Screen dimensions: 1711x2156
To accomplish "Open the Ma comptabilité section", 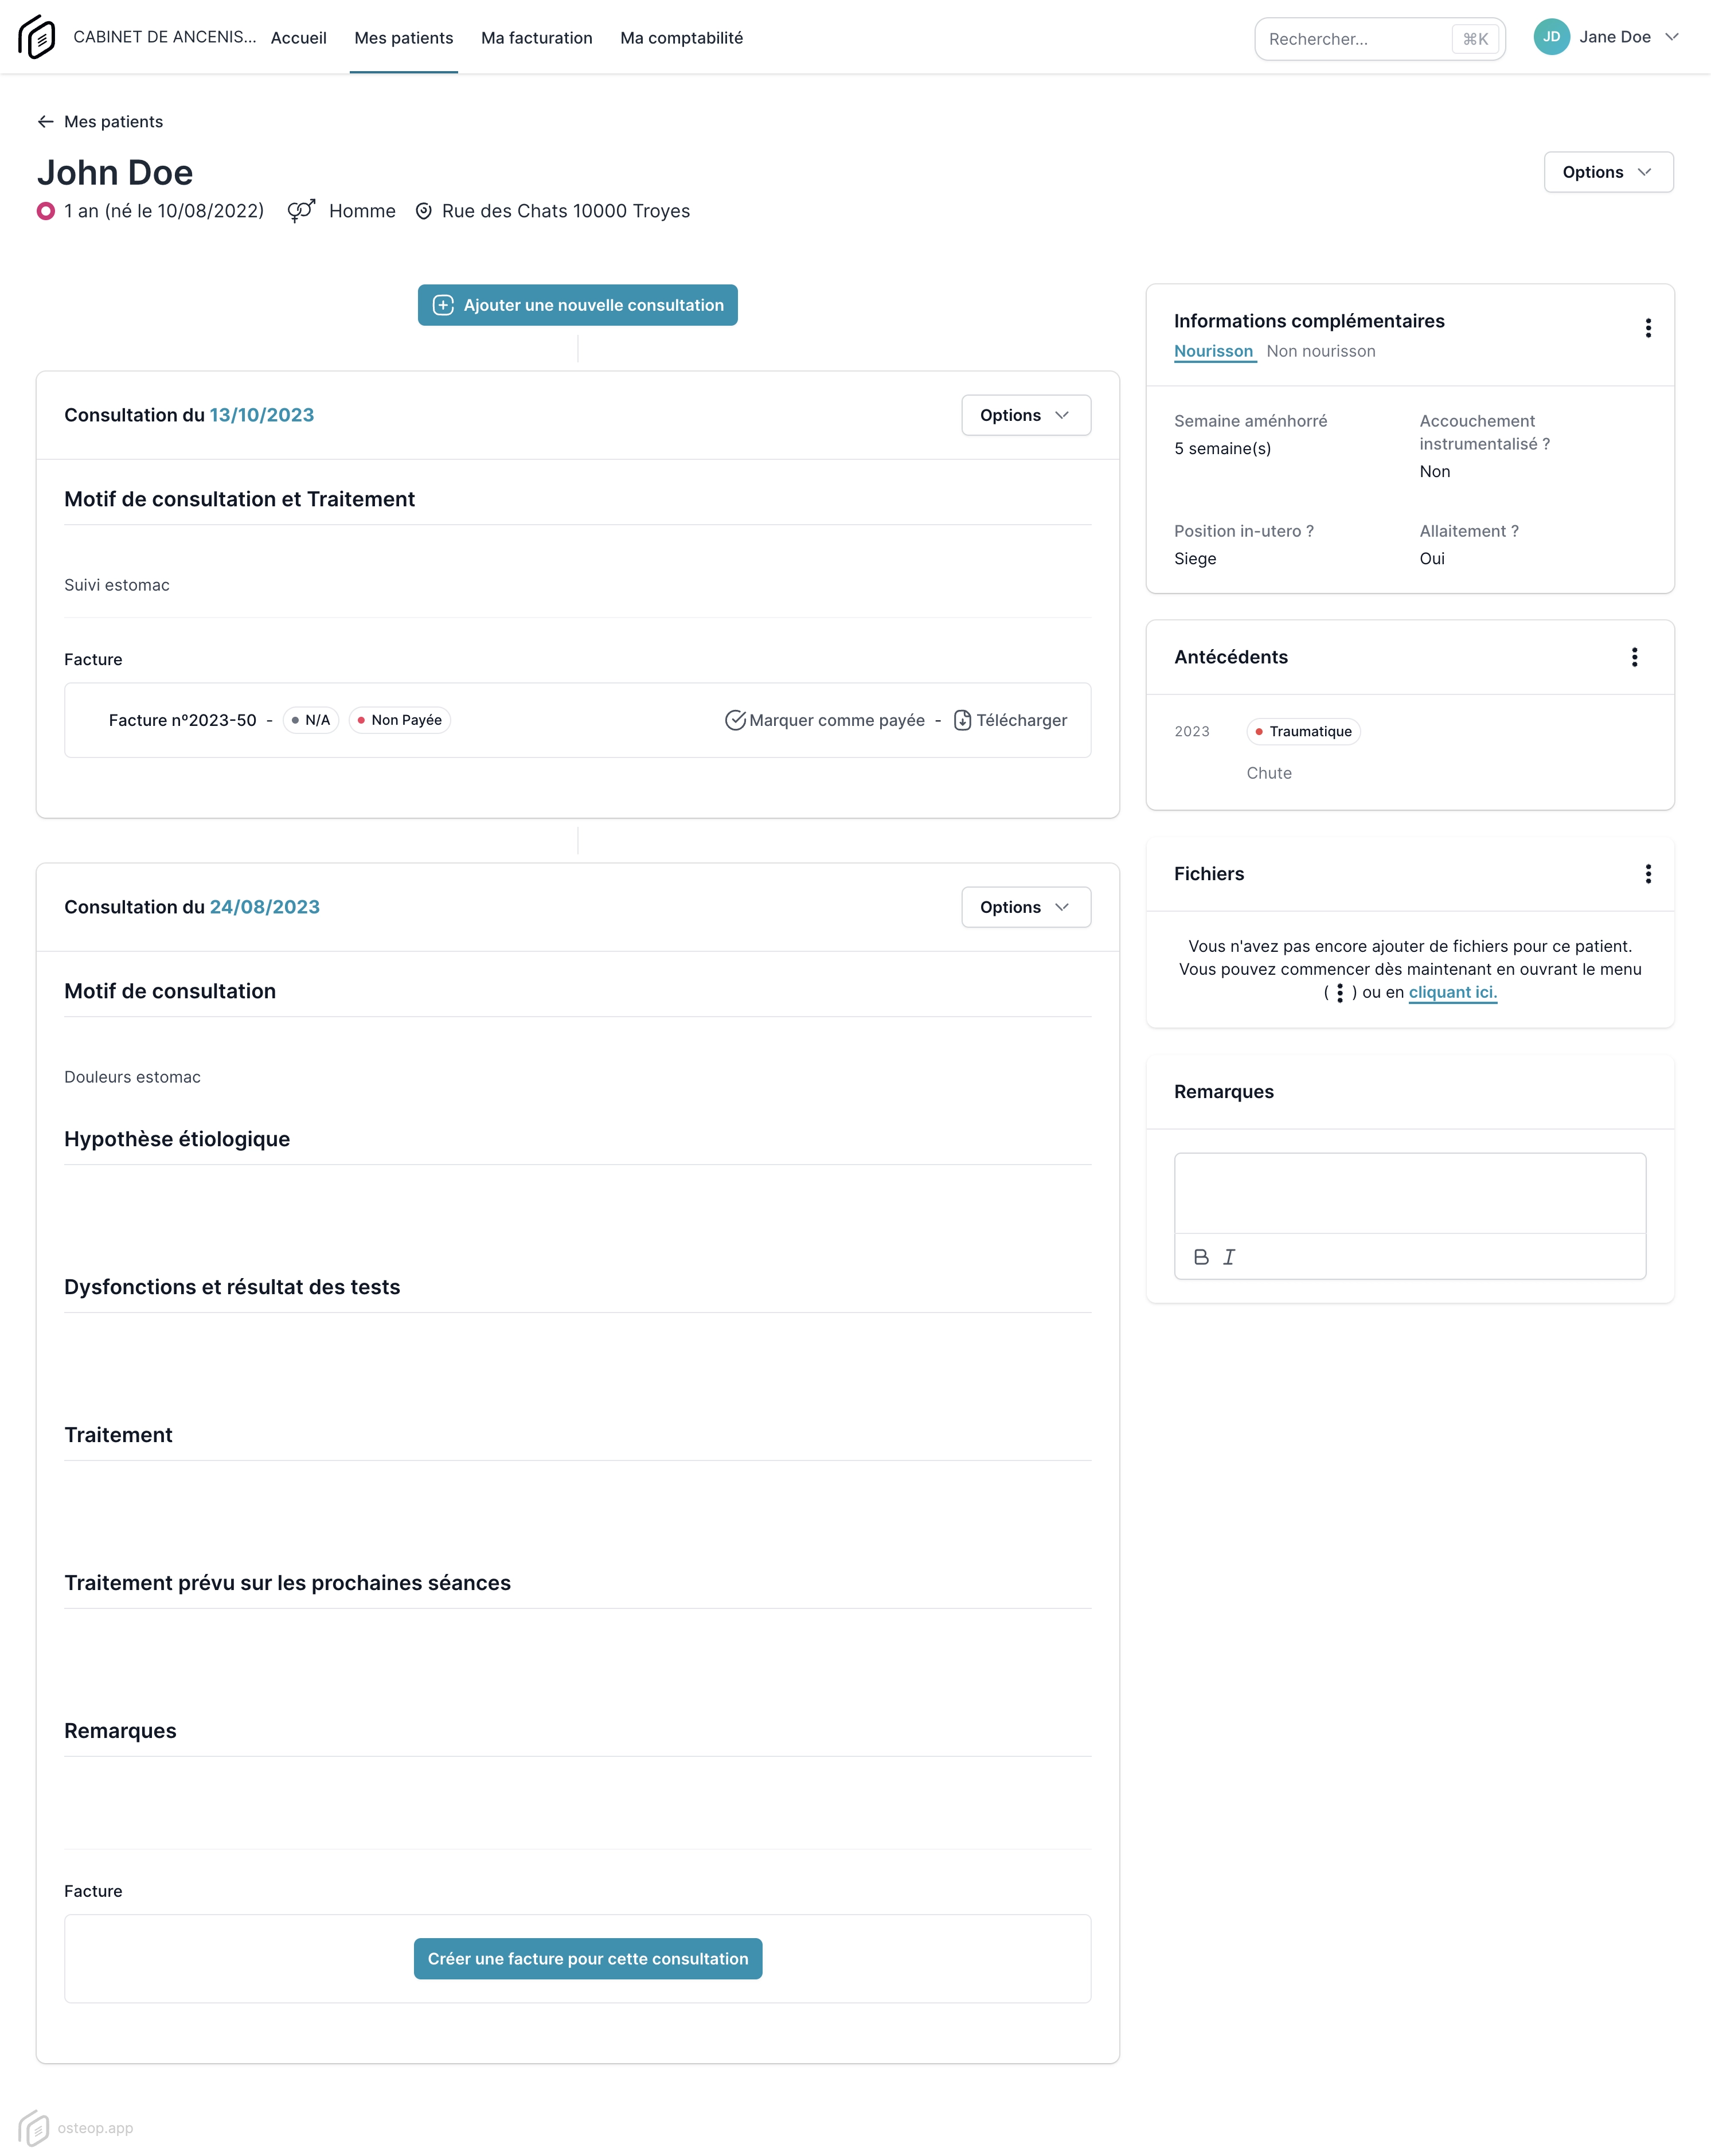I will pyautogui.click(x=681, y=38).
